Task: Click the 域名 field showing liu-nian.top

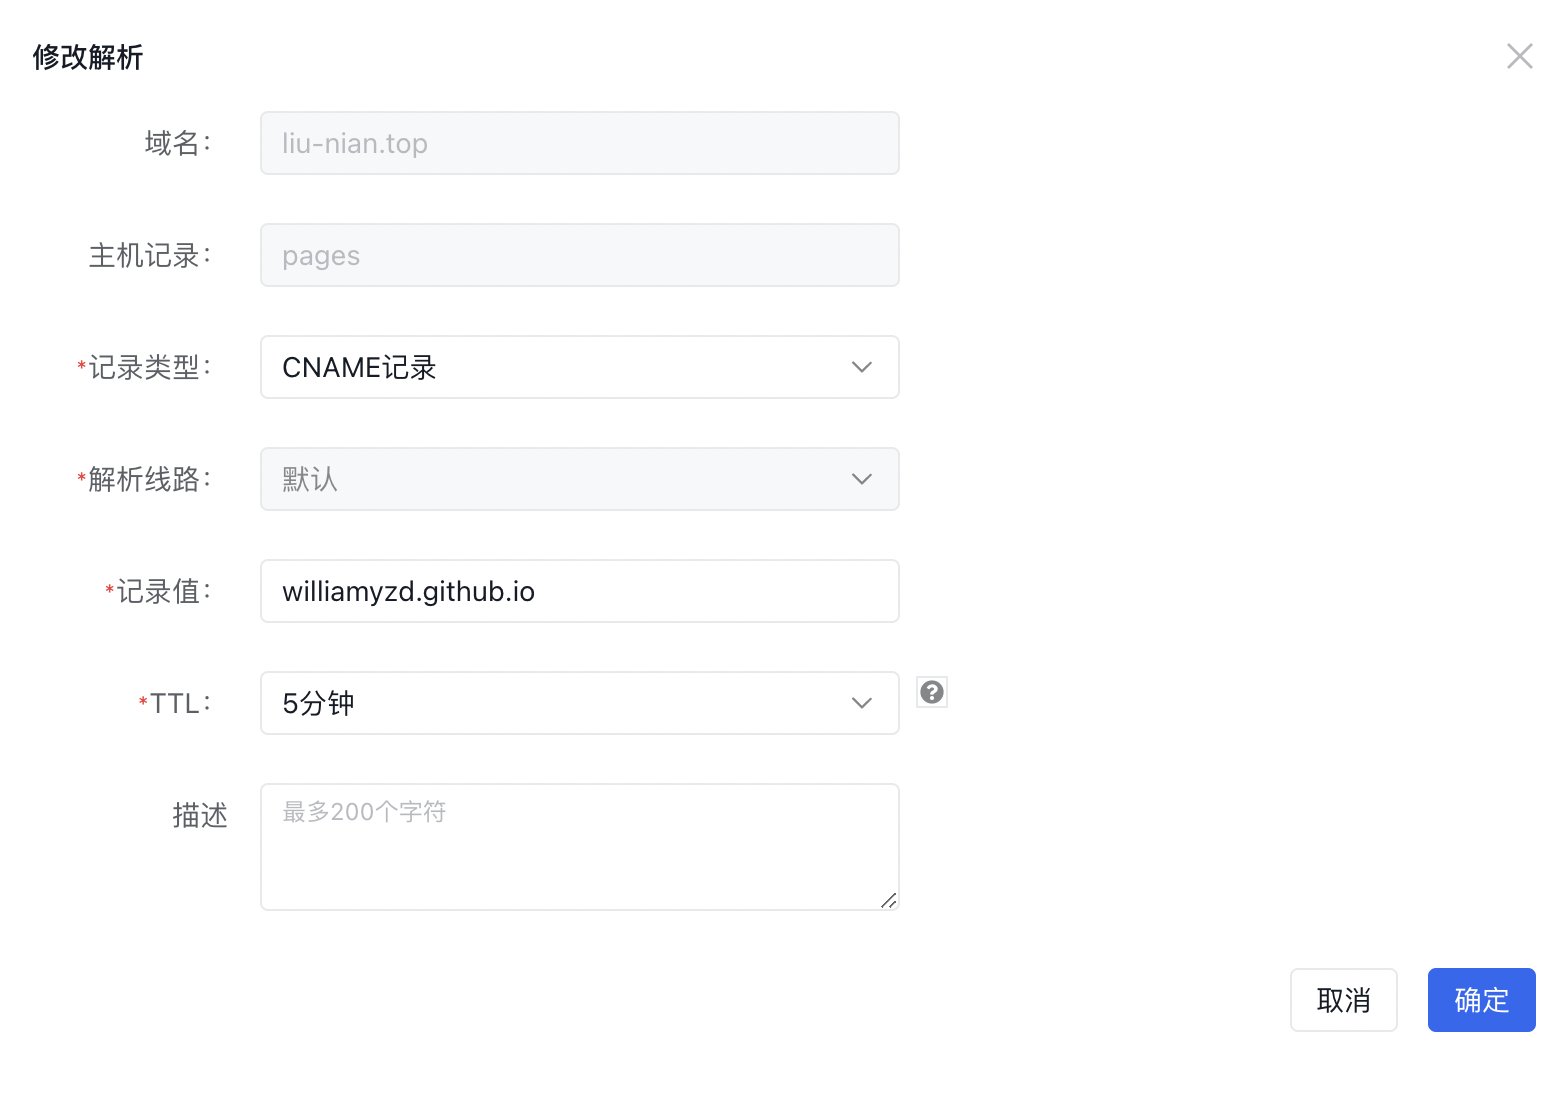Action: coord(579,143)
